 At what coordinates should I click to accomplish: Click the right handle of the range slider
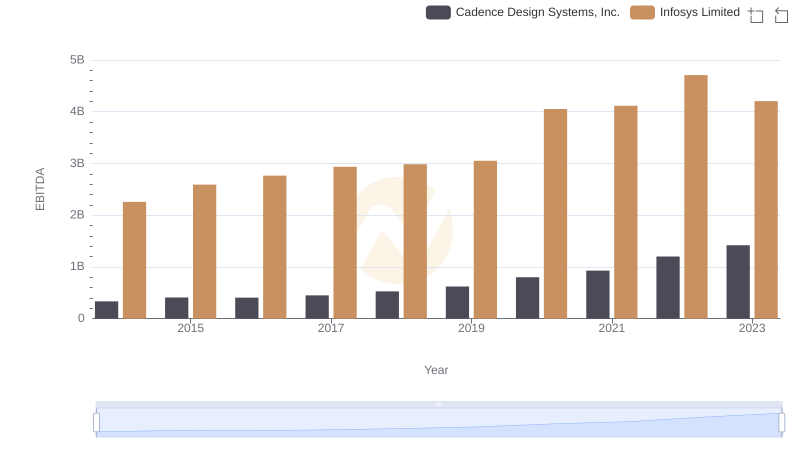pyautogui.click(x=781, y=423)
